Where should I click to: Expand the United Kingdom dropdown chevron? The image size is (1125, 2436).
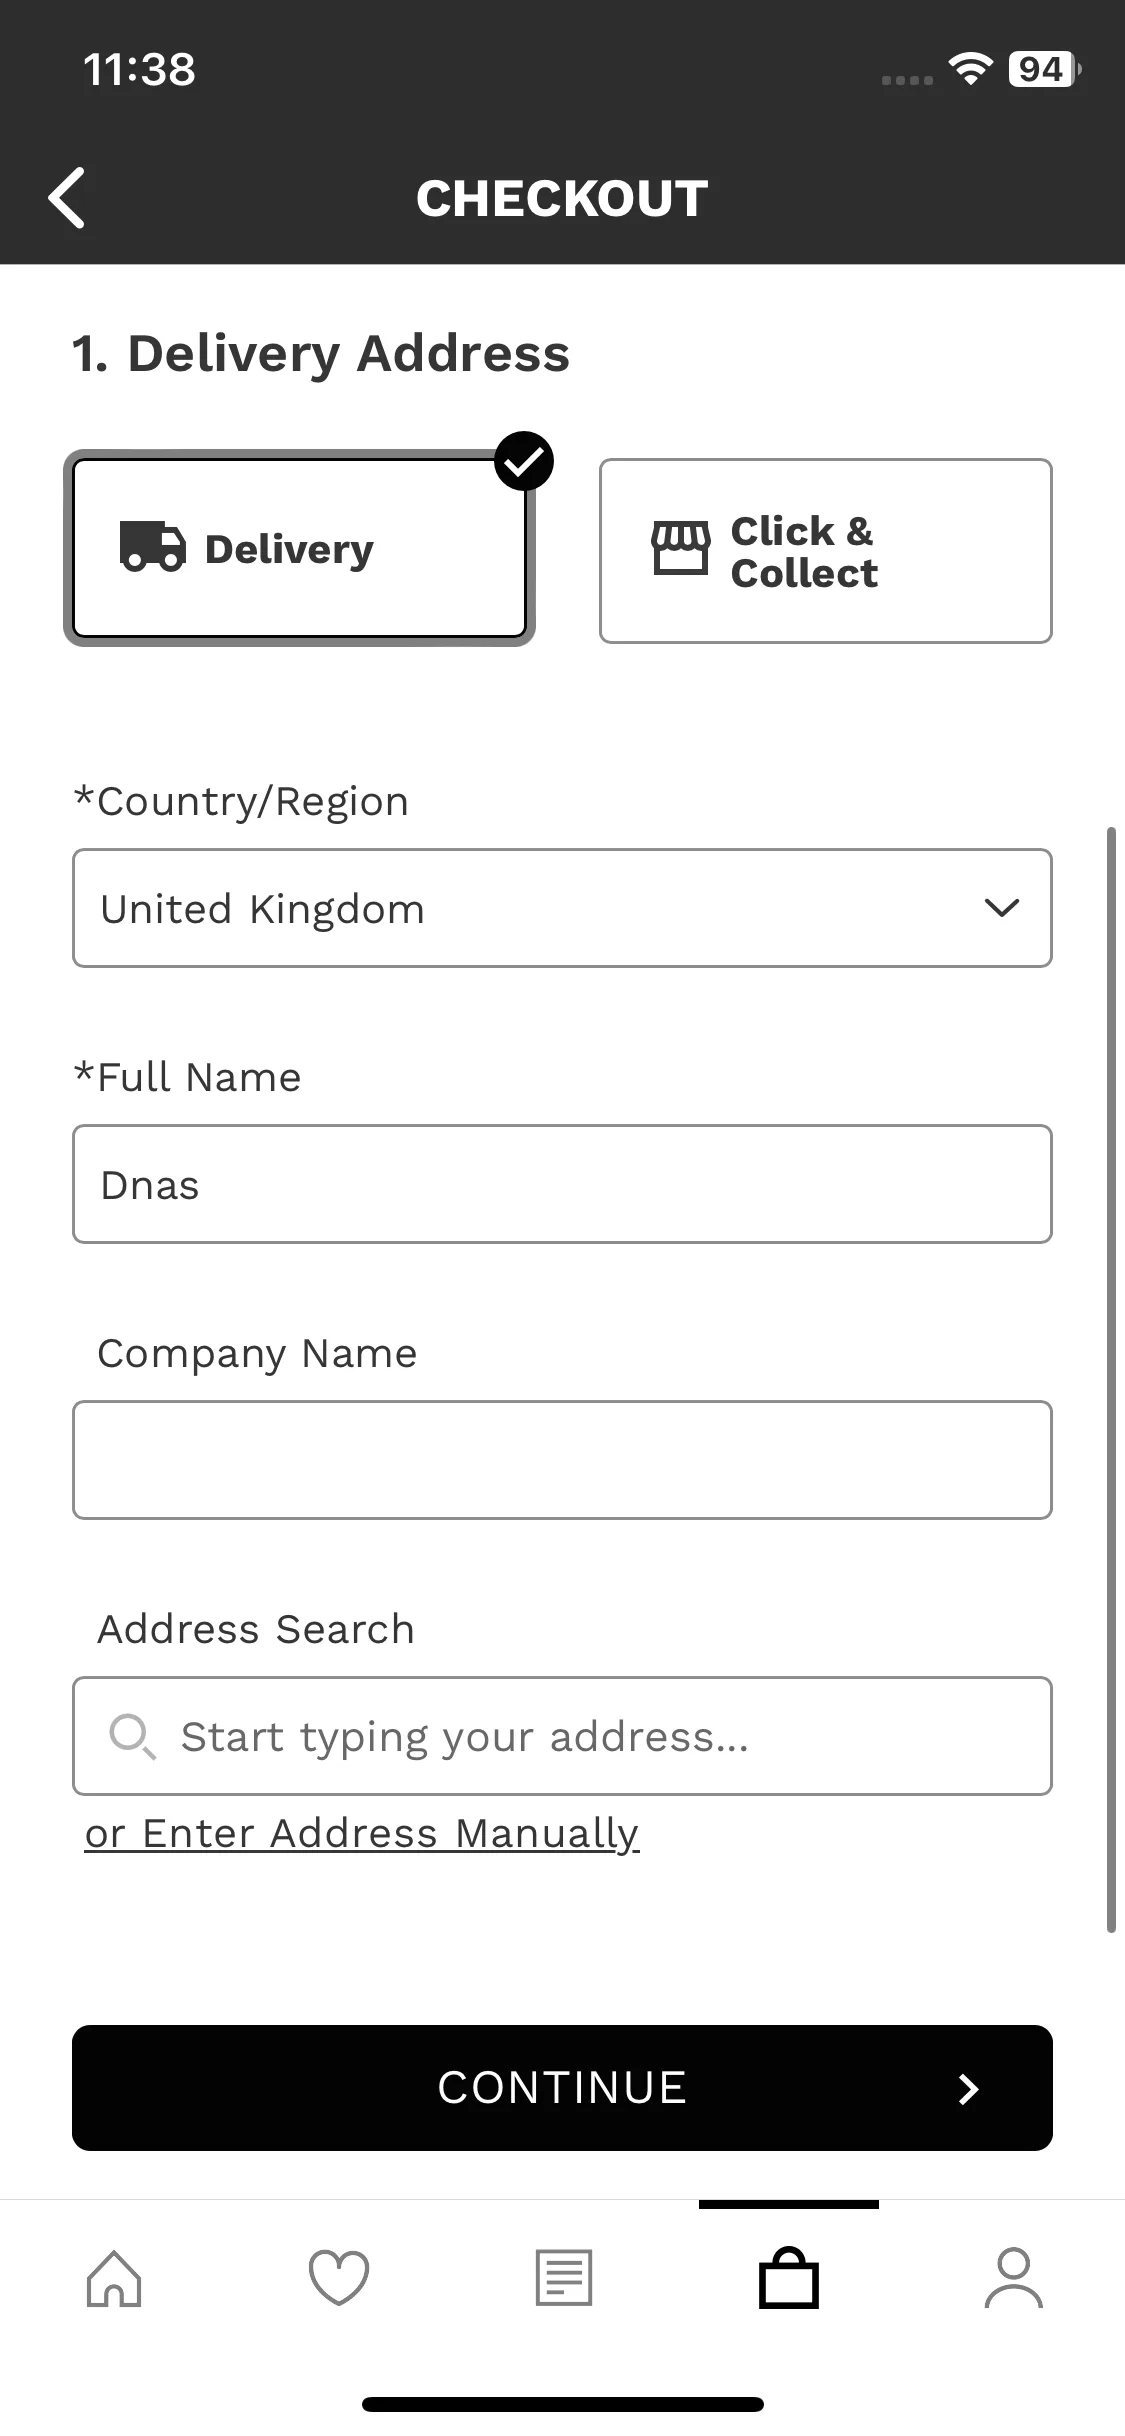1001,907
